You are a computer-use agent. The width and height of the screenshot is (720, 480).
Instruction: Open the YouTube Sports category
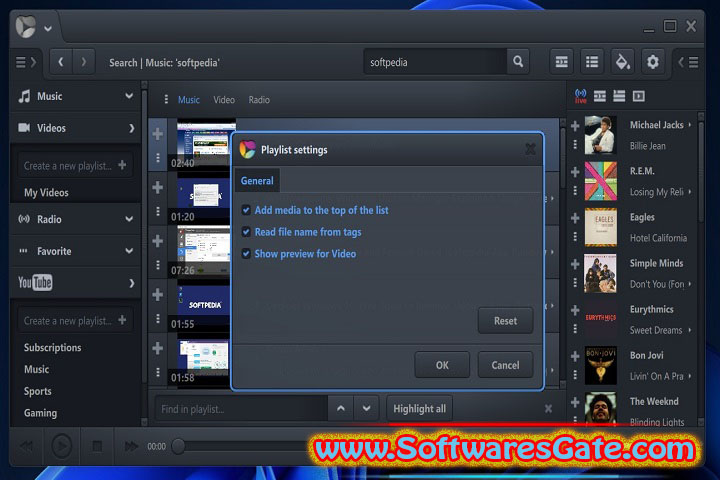click(x=38, y=391)
